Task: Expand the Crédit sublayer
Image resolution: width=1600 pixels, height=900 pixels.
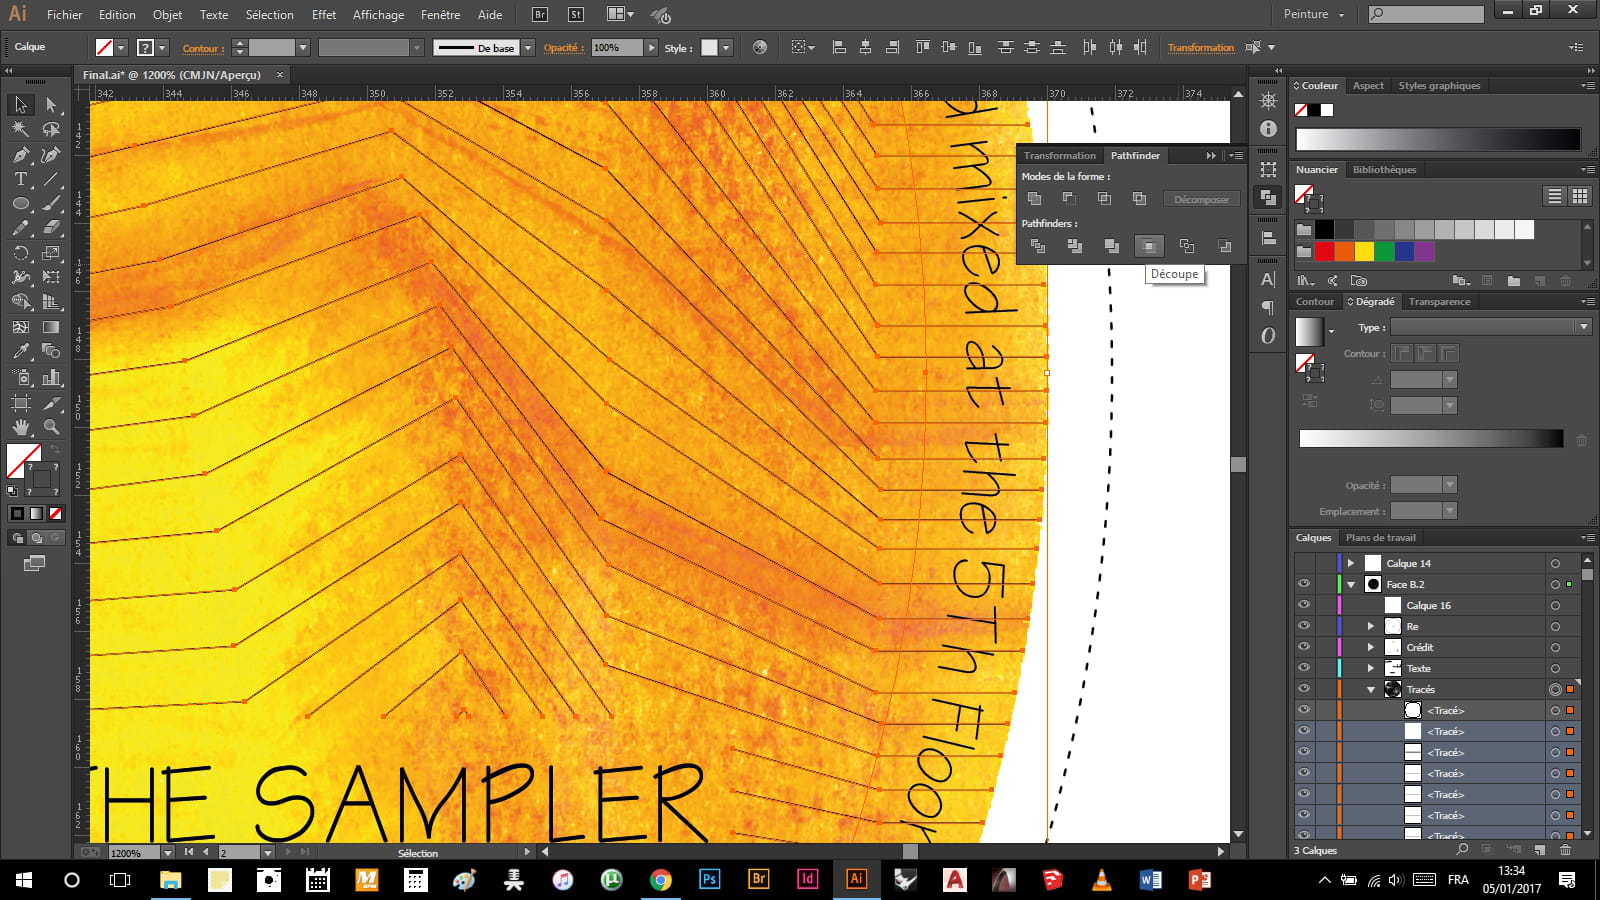Action: click(1371, 647)
